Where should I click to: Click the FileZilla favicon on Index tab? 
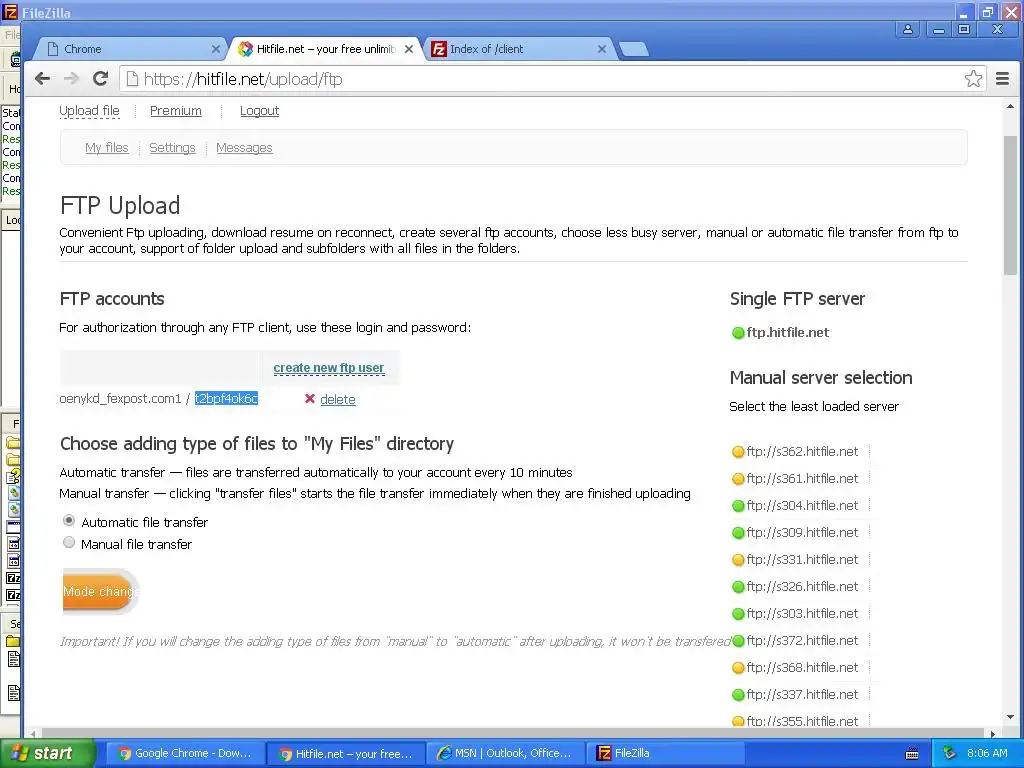click(439, 49)
